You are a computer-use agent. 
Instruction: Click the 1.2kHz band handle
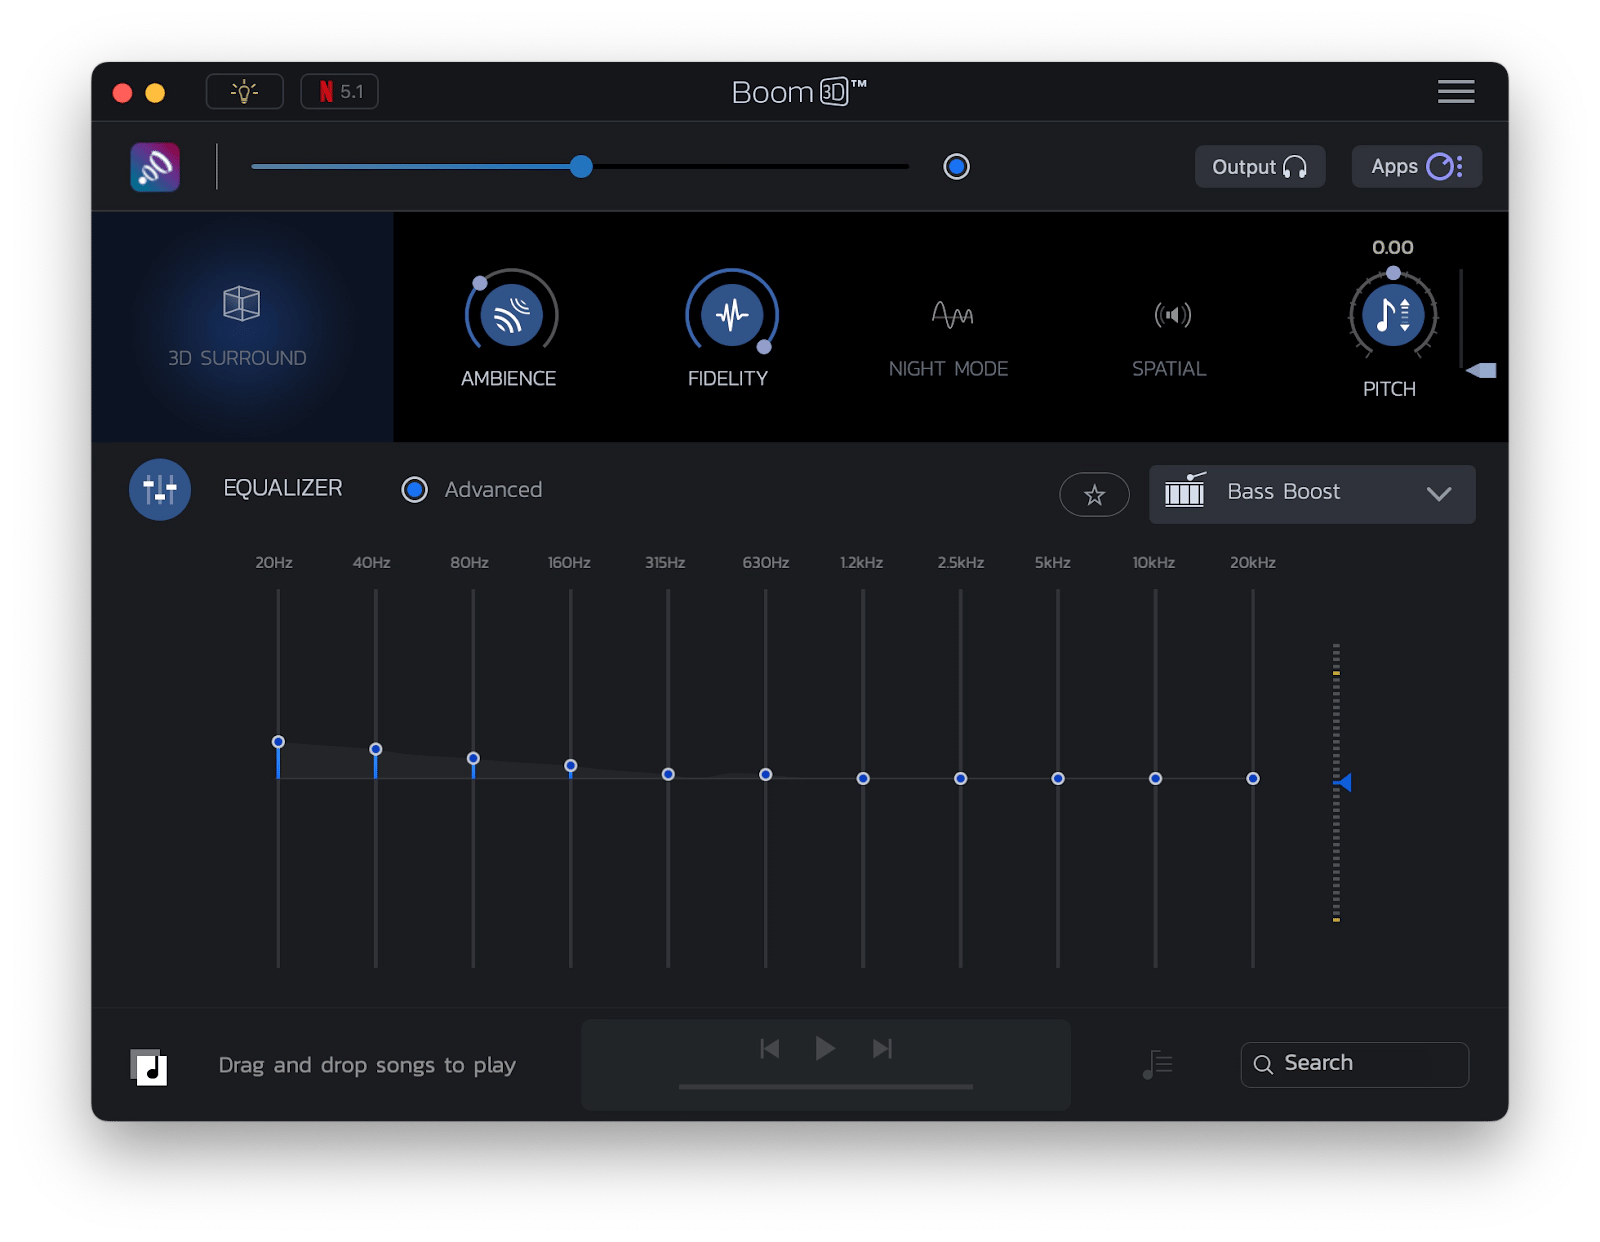coord(863,778)
